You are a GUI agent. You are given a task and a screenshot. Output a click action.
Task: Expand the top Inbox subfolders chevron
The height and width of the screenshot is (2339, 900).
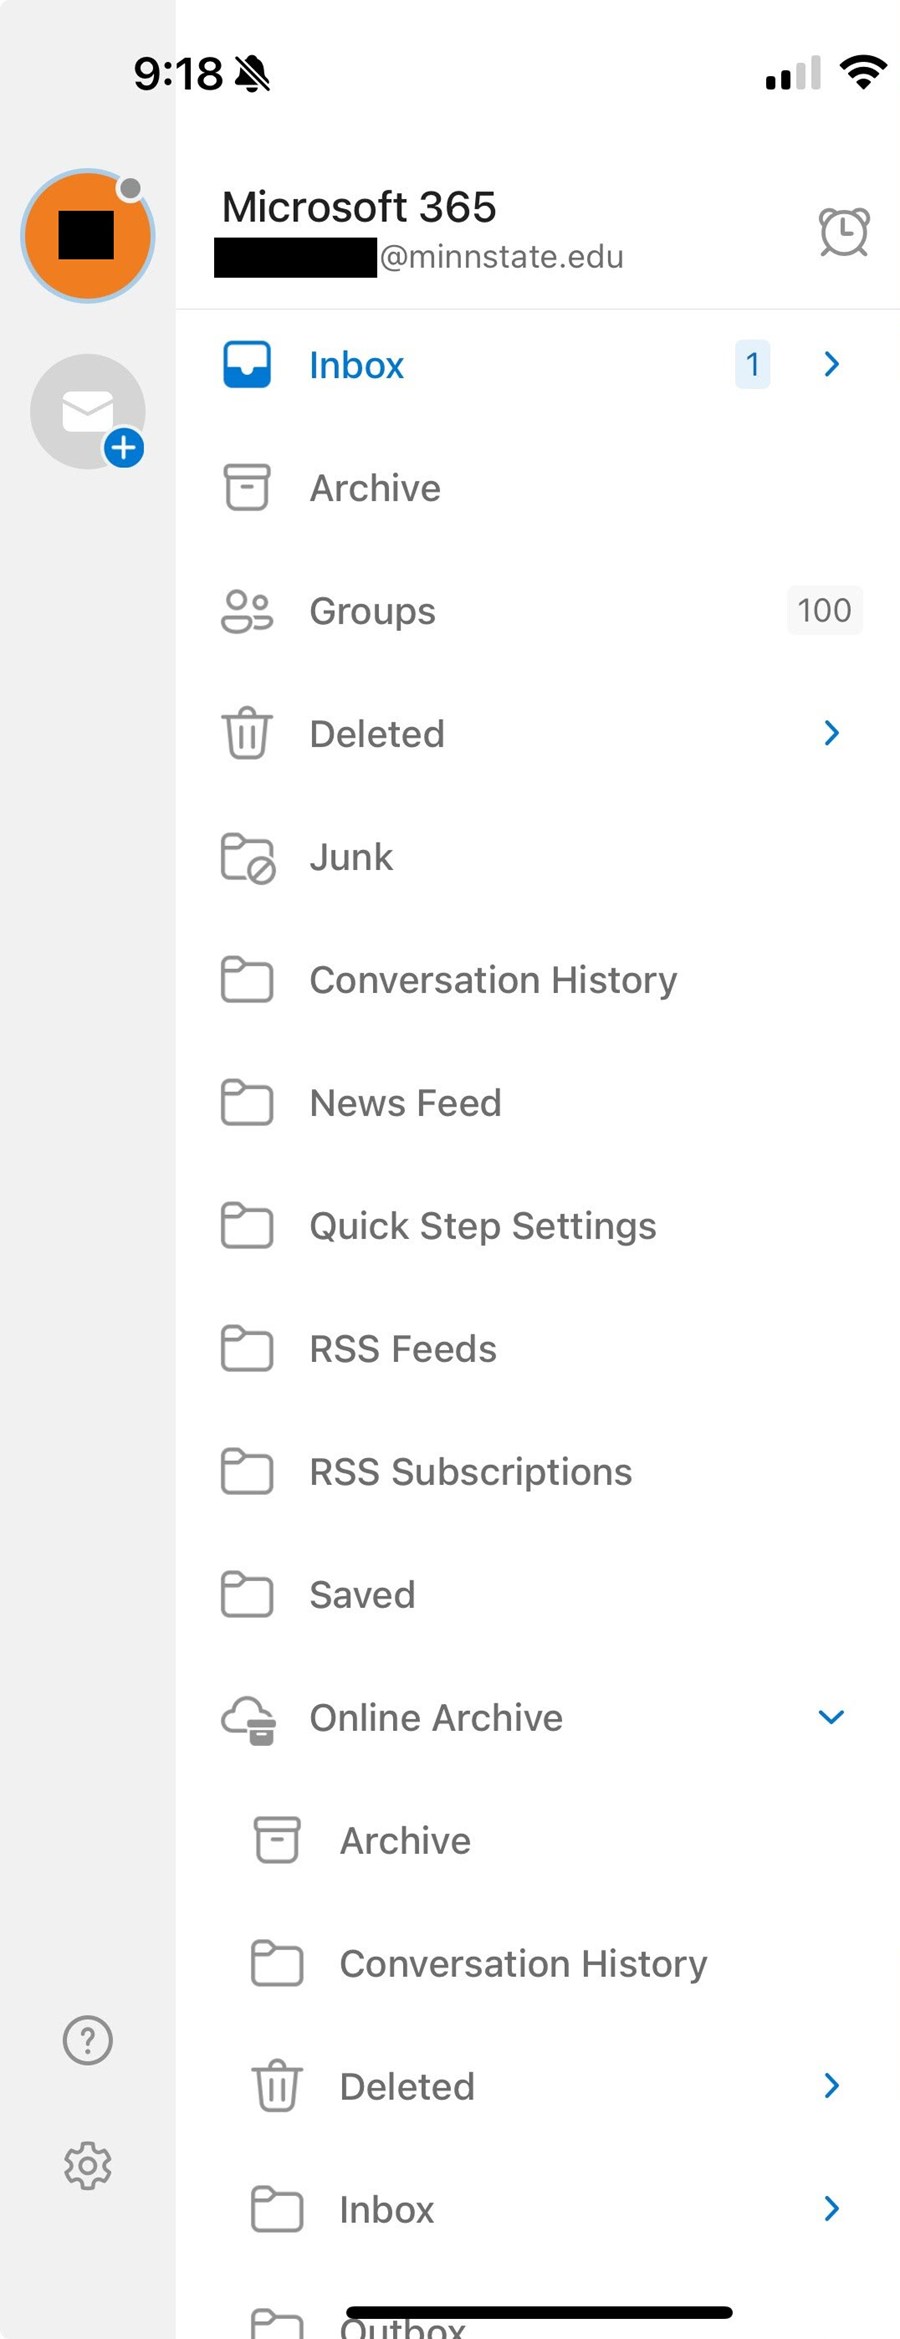(831, 364)
